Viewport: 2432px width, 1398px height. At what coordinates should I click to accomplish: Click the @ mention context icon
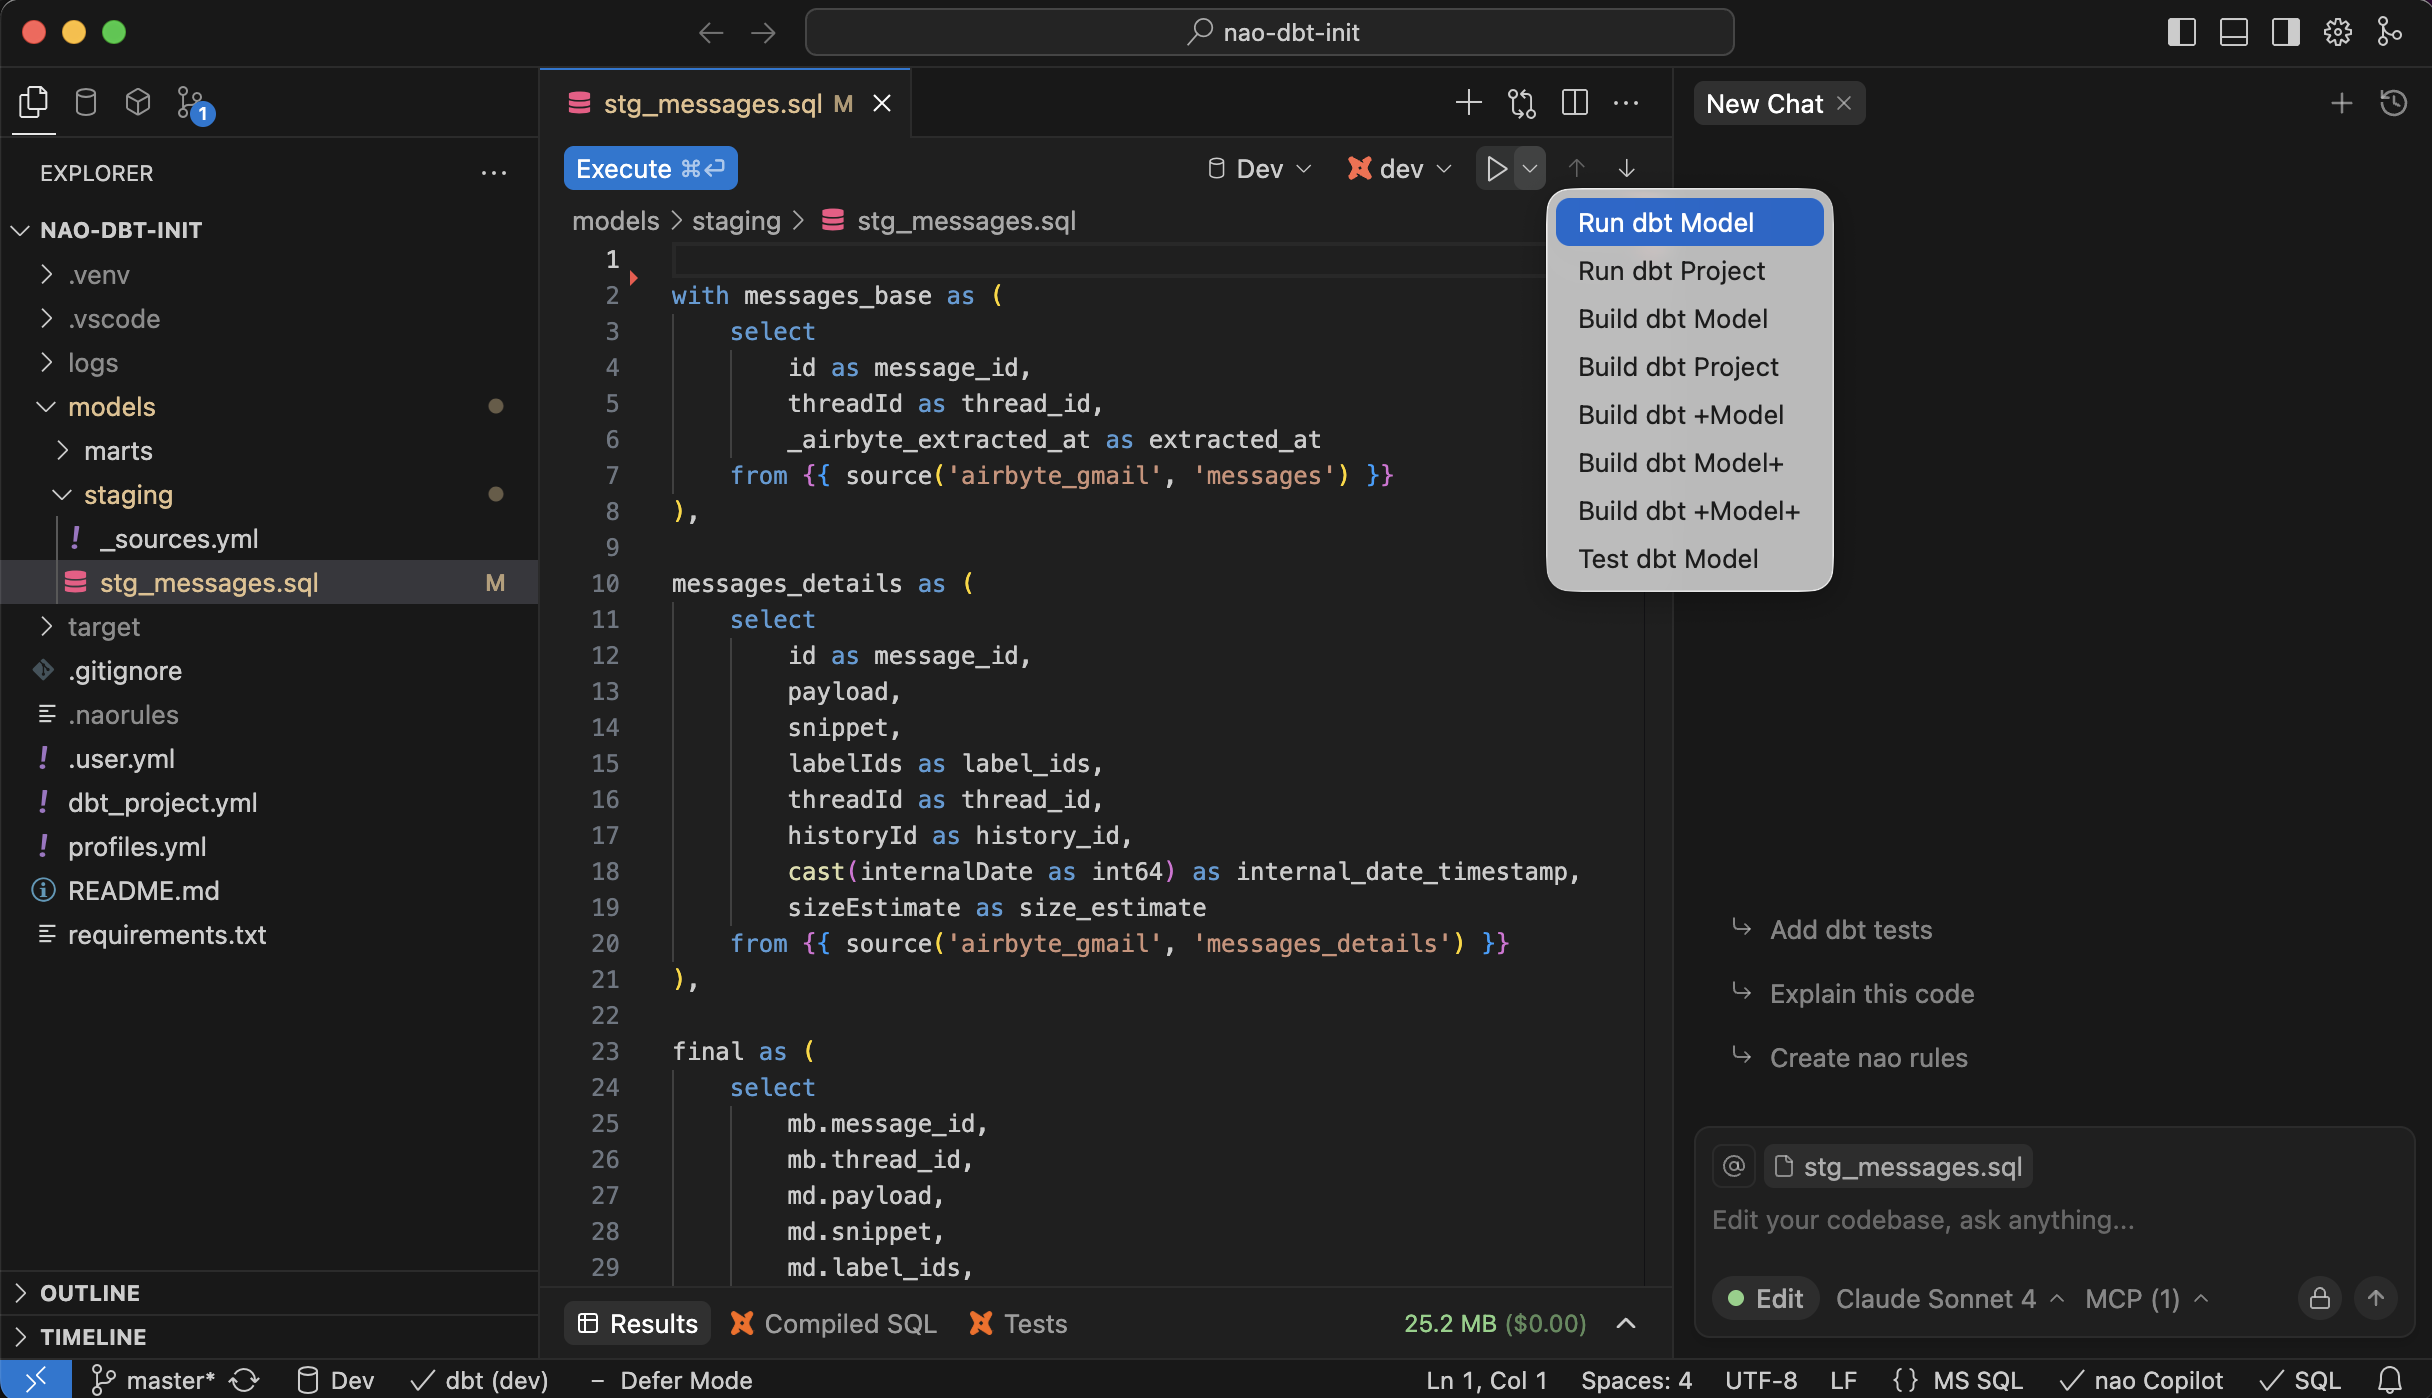1734,1166
